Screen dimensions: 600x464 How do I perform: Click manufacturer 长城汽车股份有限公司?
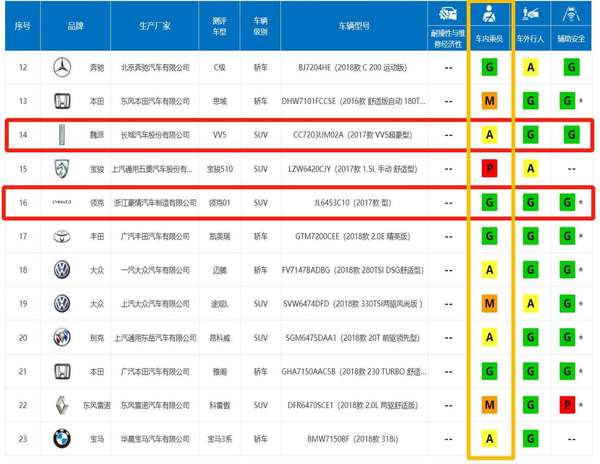coord(155,135)
